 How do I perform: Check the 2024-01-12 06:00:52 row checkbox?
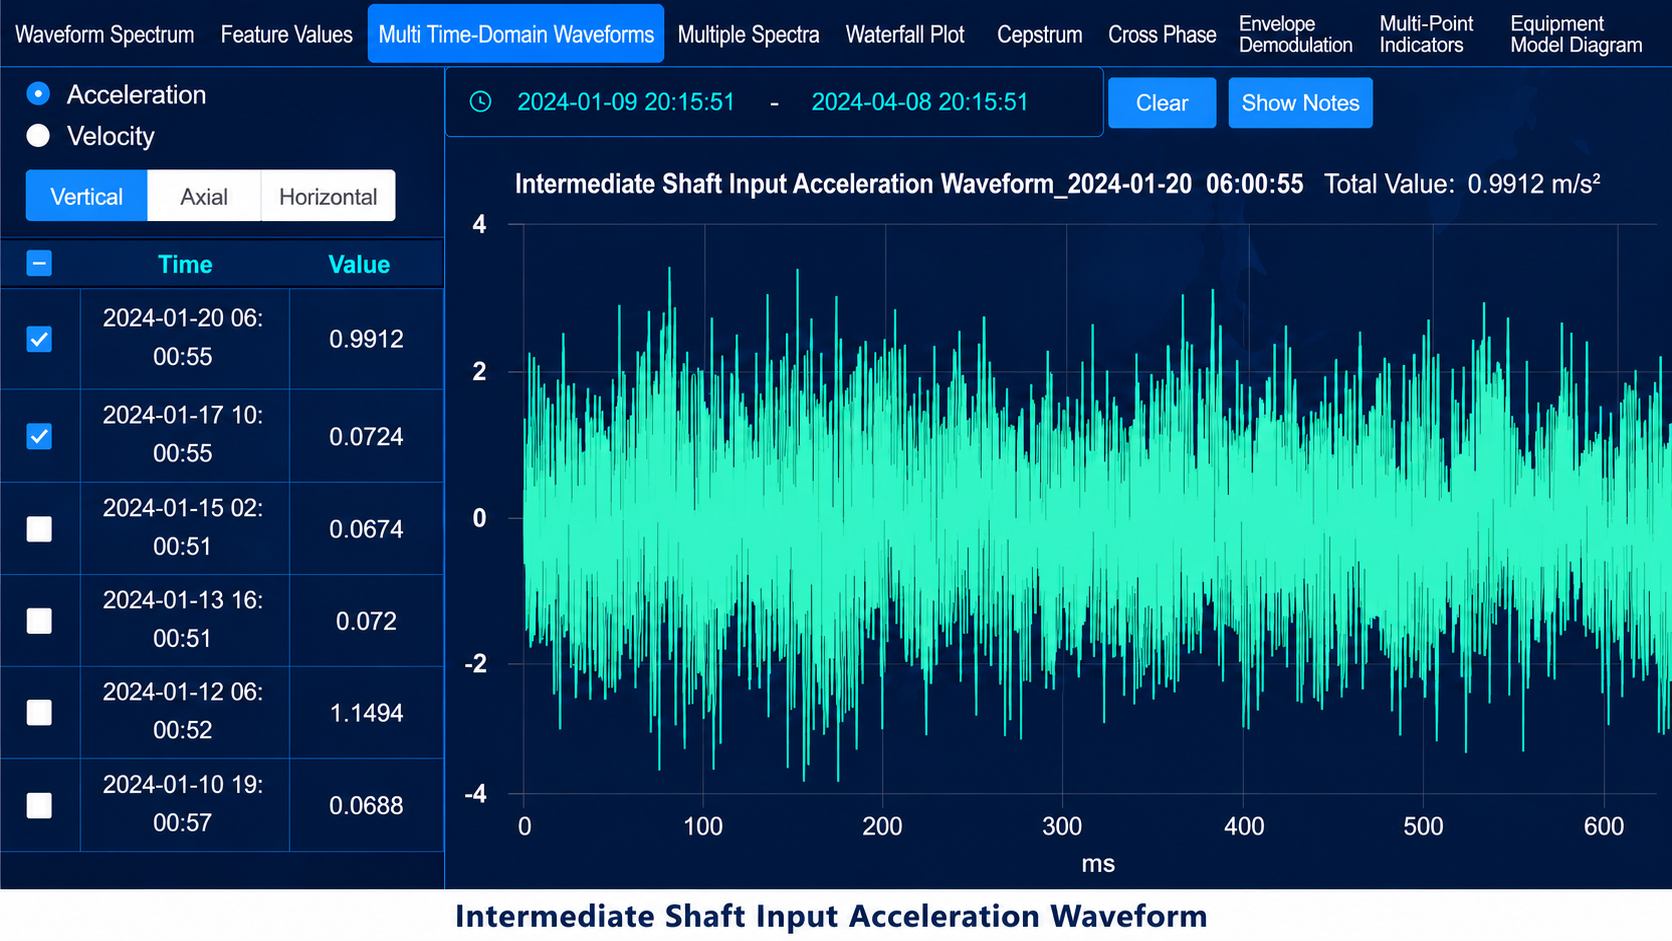[39, 712]
